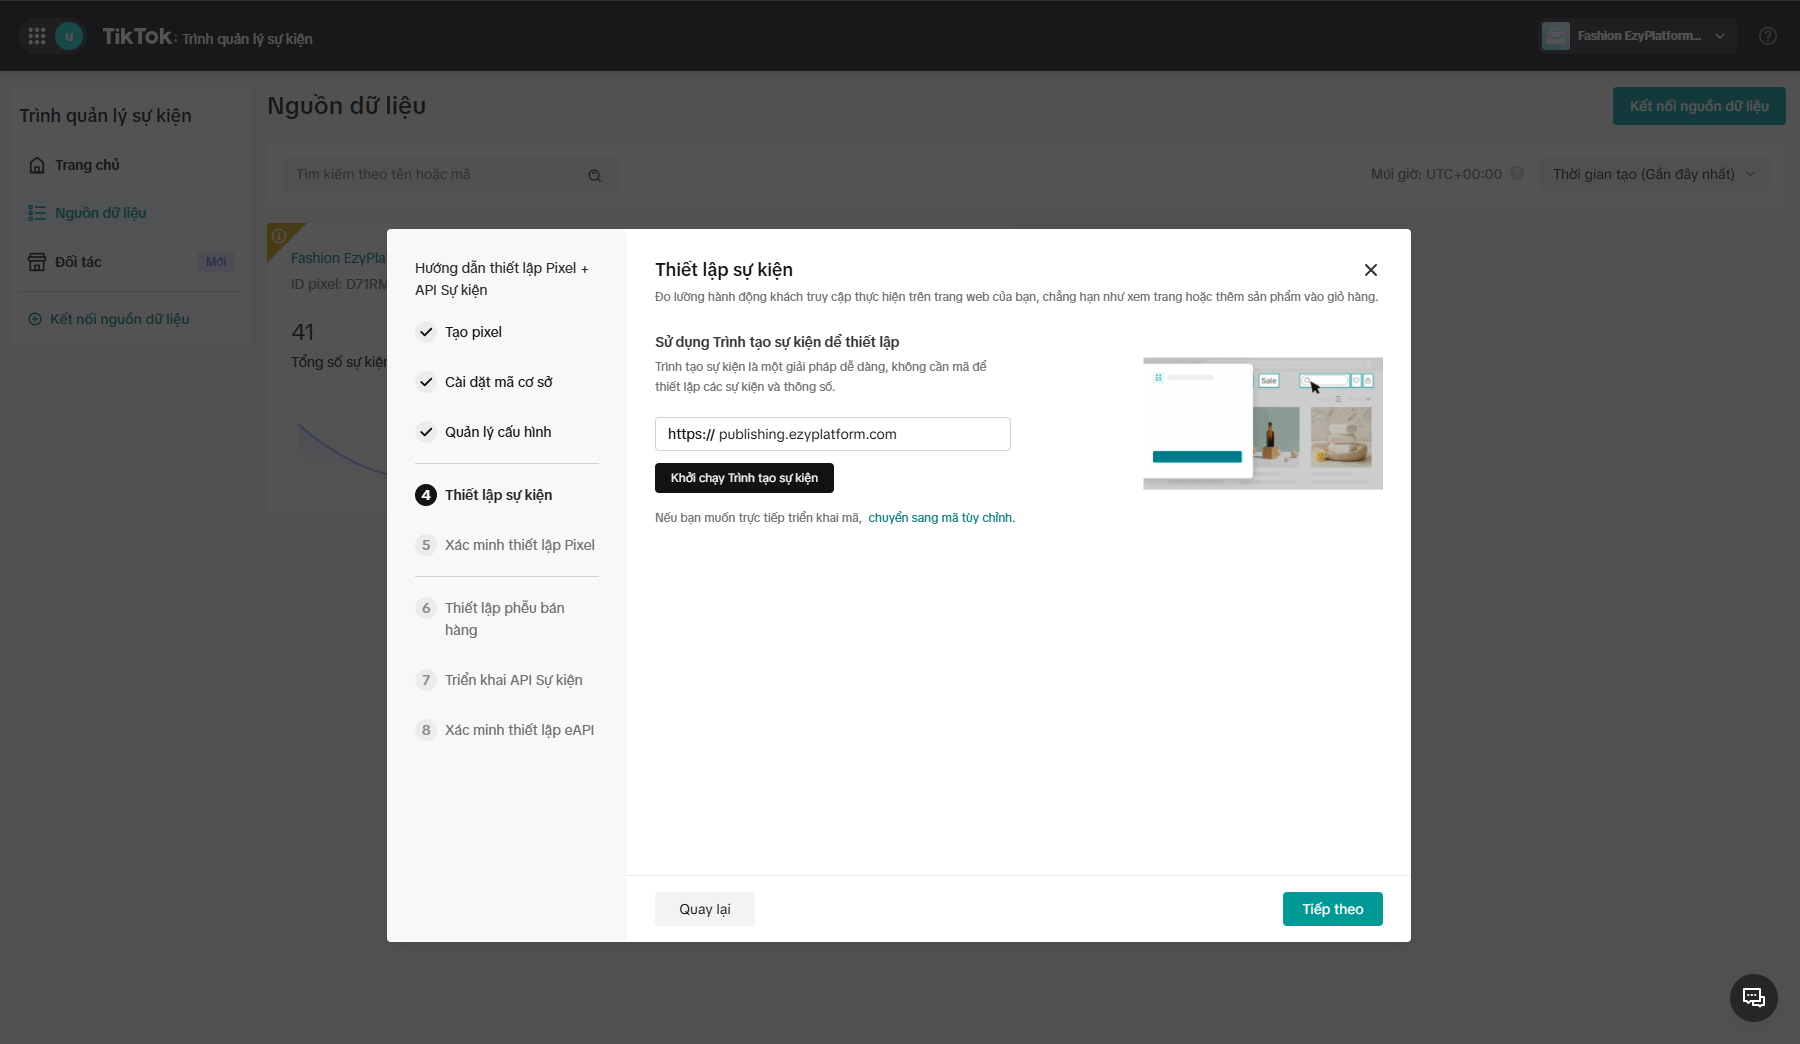The width and height of the screenshot is (1800, 1044).
Task: Open the help question mark icon
Action: 1768,36
